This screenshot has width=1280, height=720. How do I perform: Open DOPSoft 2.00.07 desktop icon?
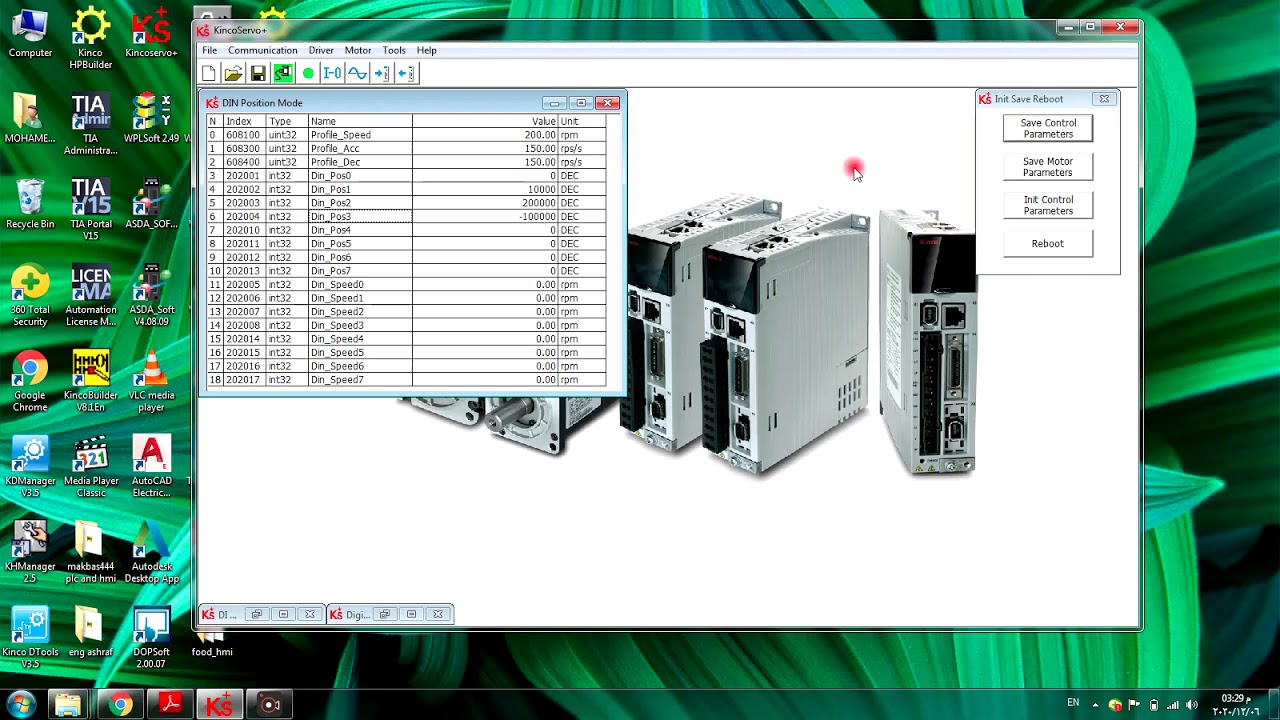[151, 638]
